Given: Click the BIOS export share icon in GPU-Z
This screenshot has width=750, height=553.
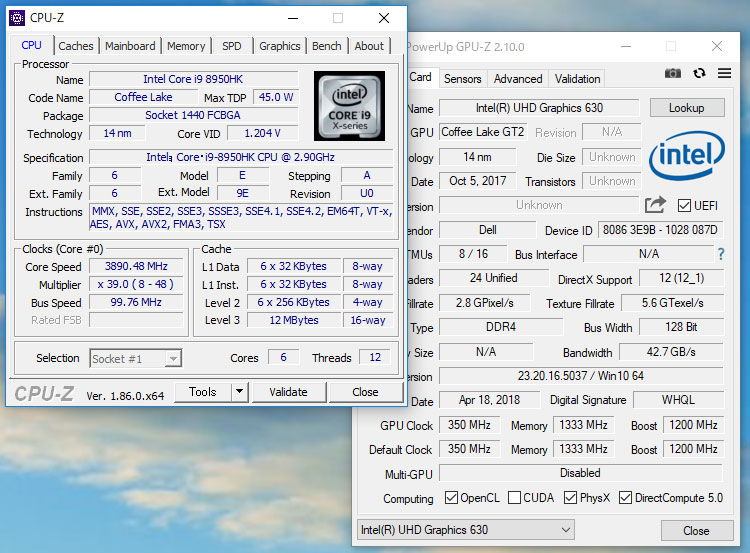Looking at the screenshot, I should coord(655,205).
